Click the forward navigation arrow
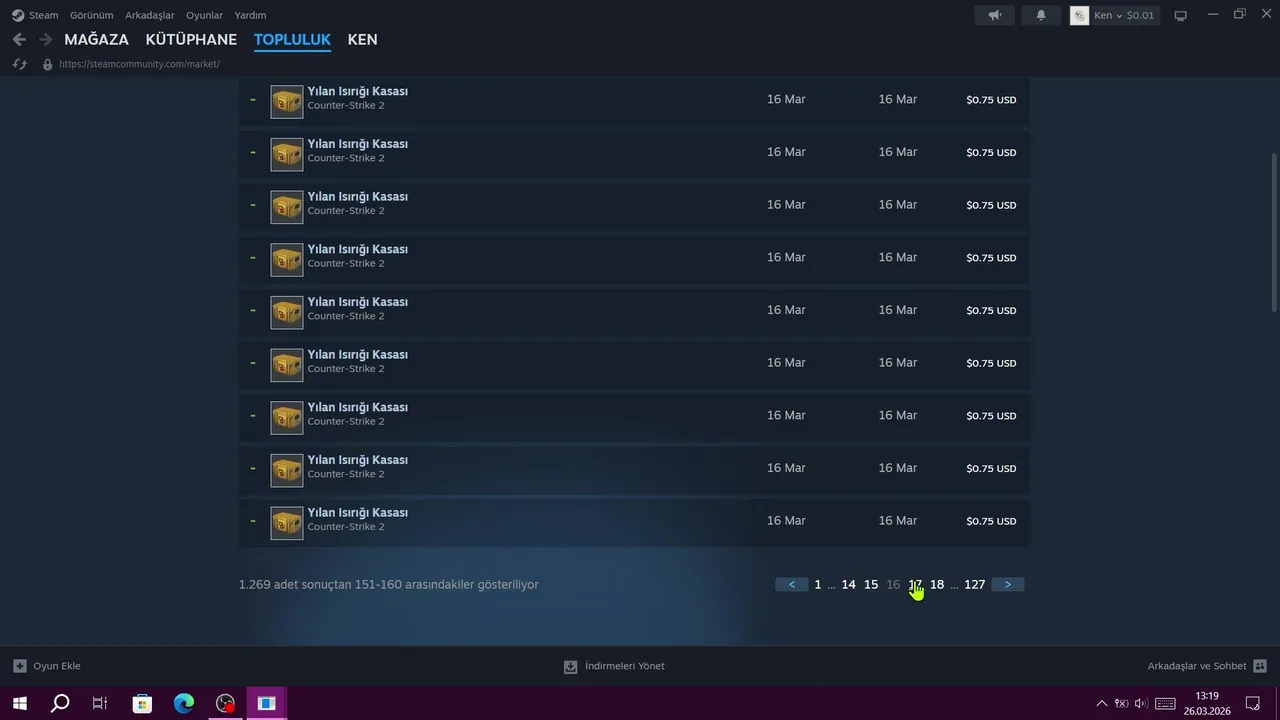 (45, 40)
